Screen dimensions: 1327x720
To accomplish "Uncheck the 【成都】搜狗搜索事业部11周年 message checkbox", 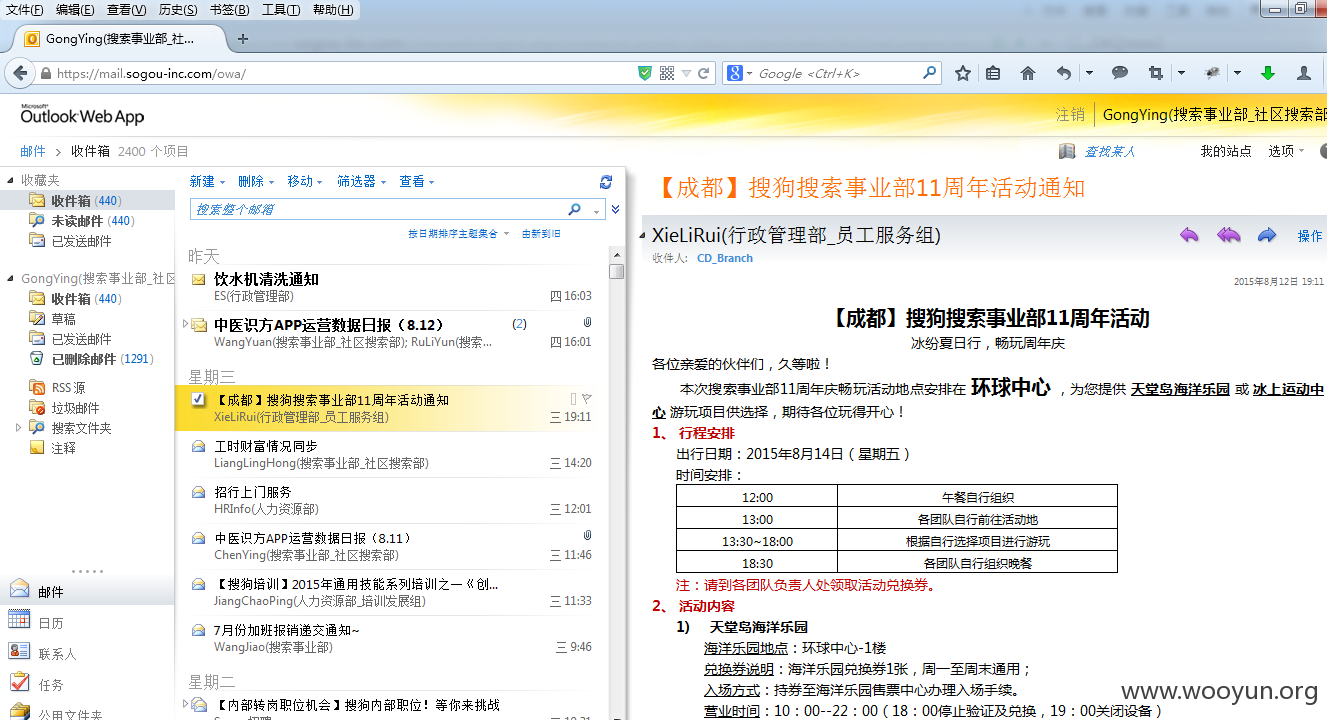I will click(198, 399).
